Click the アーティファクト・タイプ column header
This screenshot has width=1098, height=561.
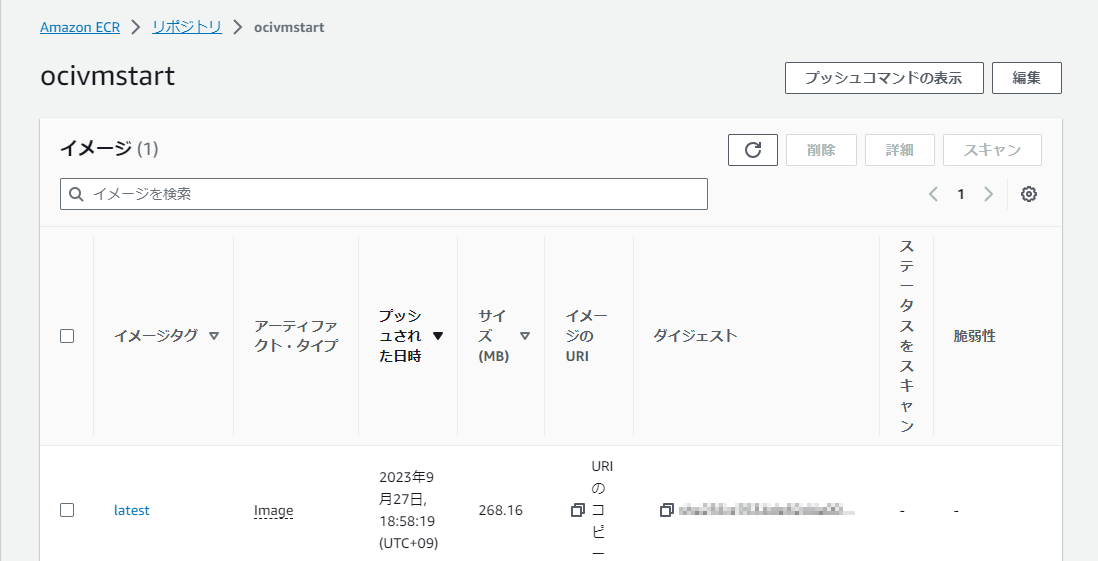coord(296,336)
